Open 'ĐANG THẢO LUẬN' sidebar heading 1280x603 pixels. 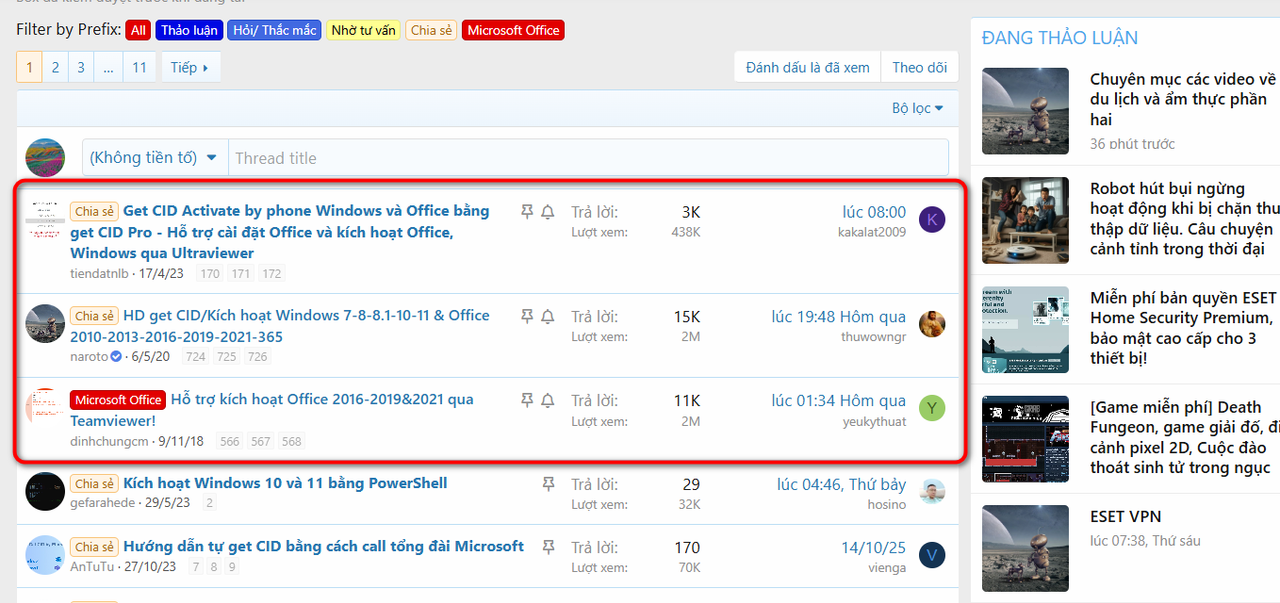(1060, 38)
